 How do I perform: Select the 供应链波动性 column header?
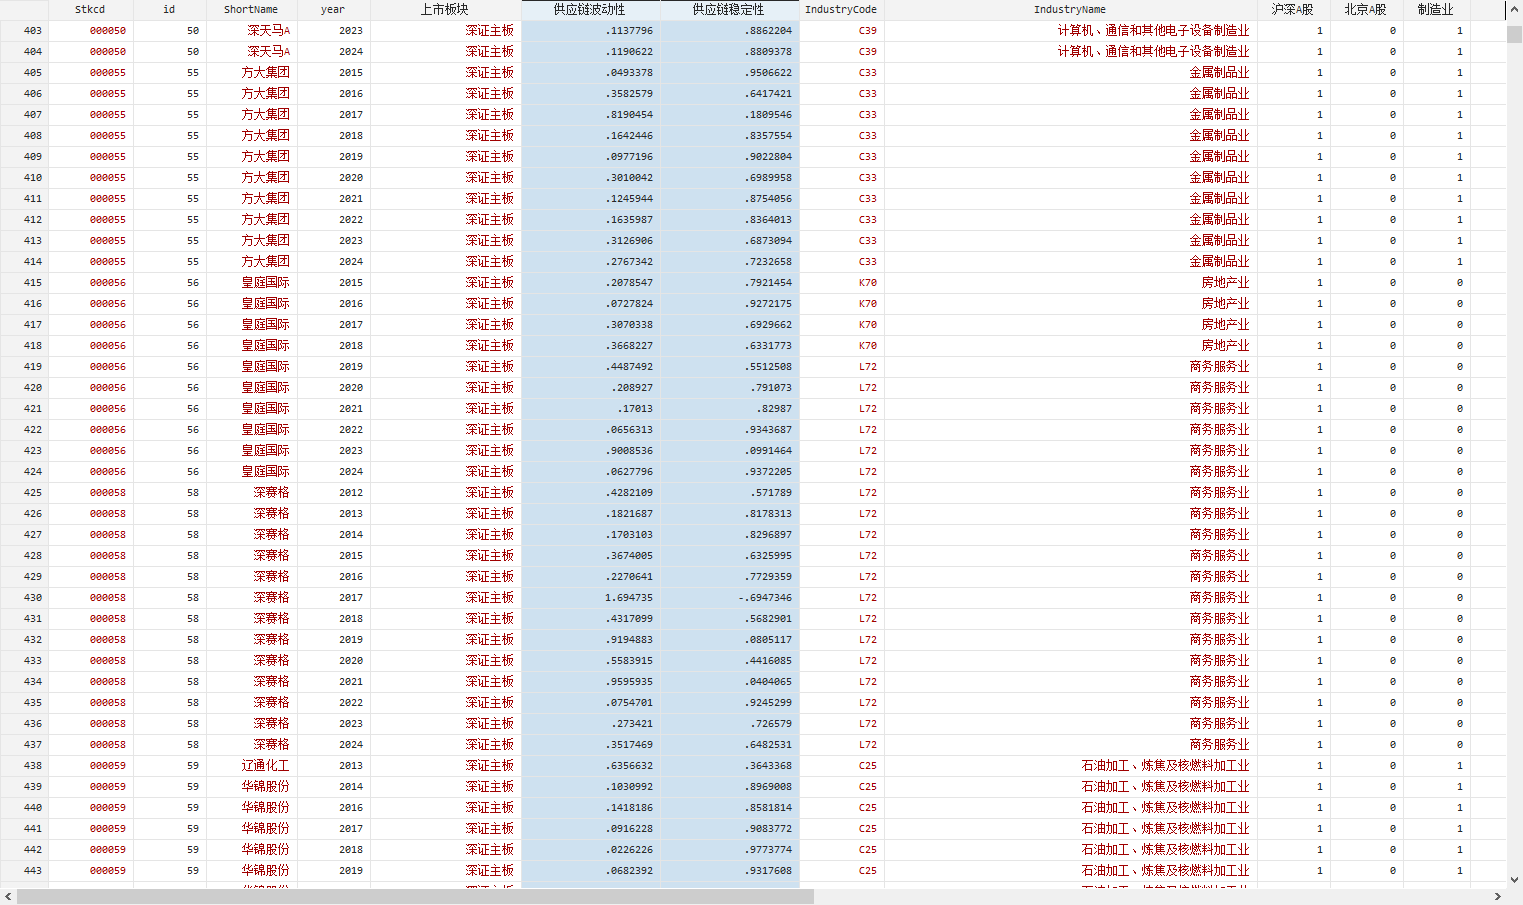[x=590, y=10]
